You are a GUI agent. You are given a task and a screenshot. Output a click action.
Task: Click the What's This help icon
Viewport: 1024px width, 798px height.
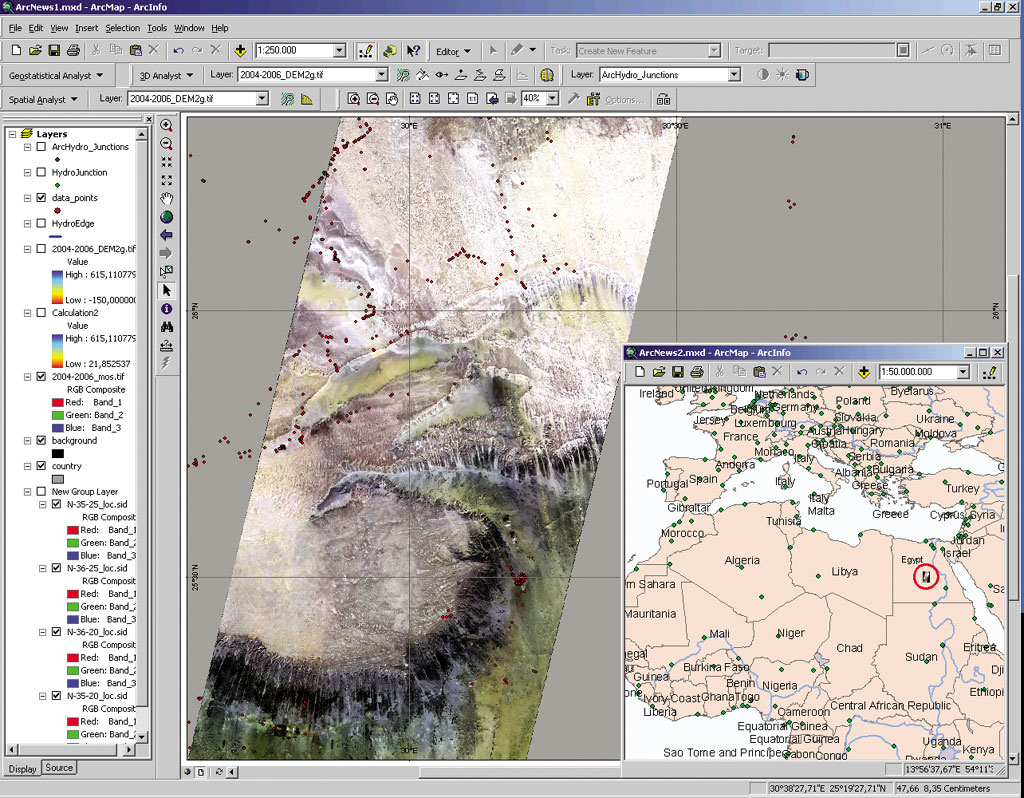coord(413,51)
